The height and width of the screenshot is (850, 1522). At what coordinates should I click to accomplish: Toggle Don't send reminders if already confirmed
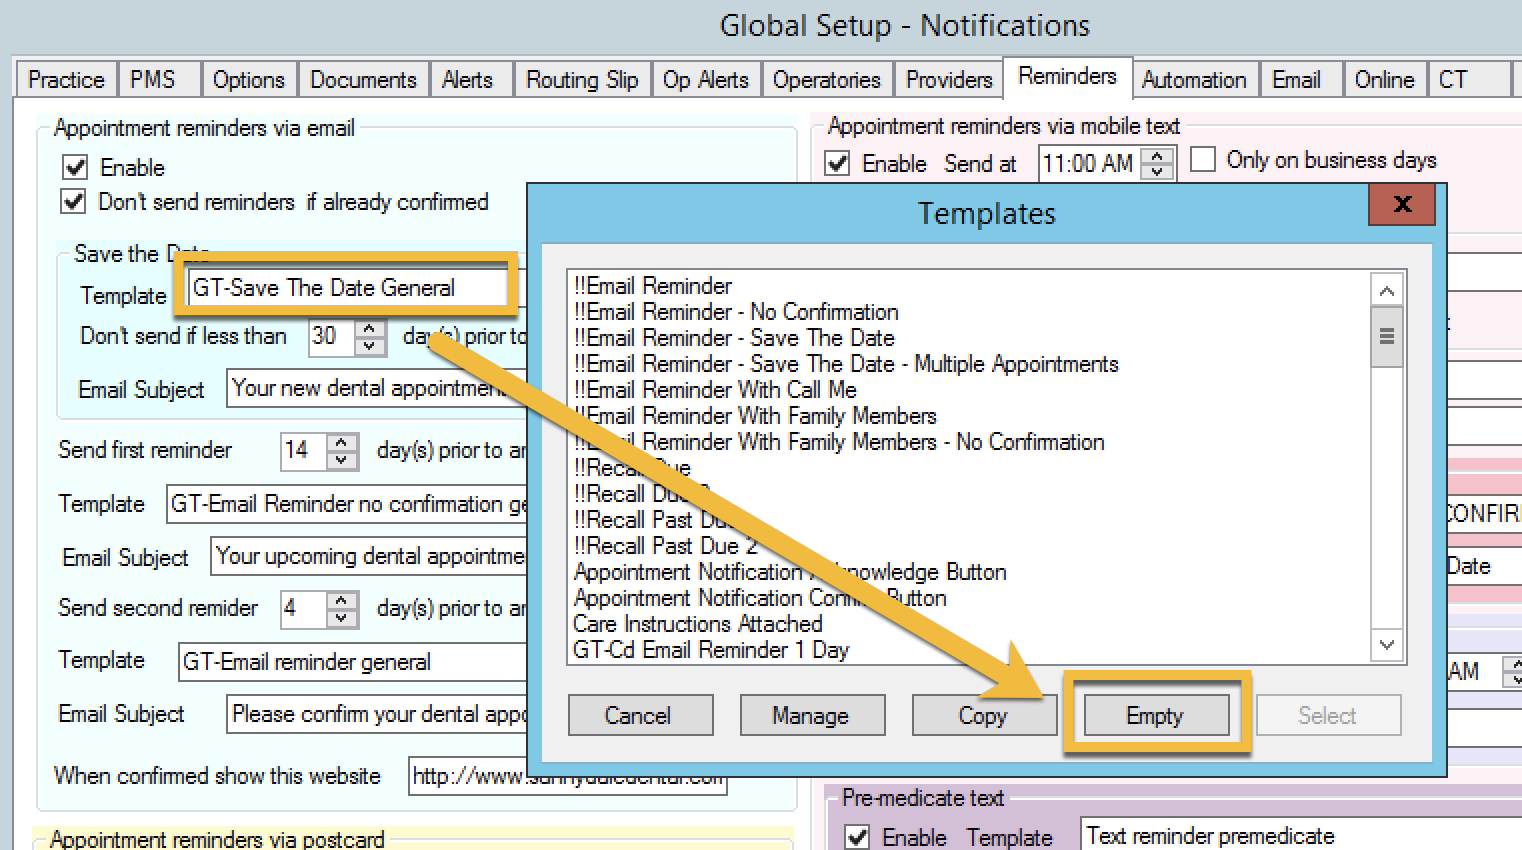74,201
